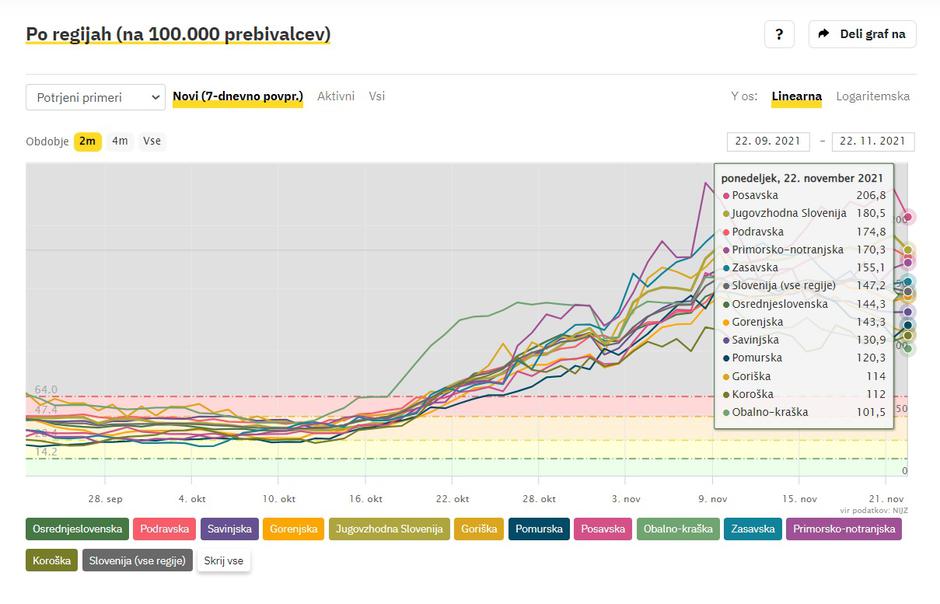Toggle the Podravska region series
The width and height of the screenshot is (940, 604).
(165, 529)
